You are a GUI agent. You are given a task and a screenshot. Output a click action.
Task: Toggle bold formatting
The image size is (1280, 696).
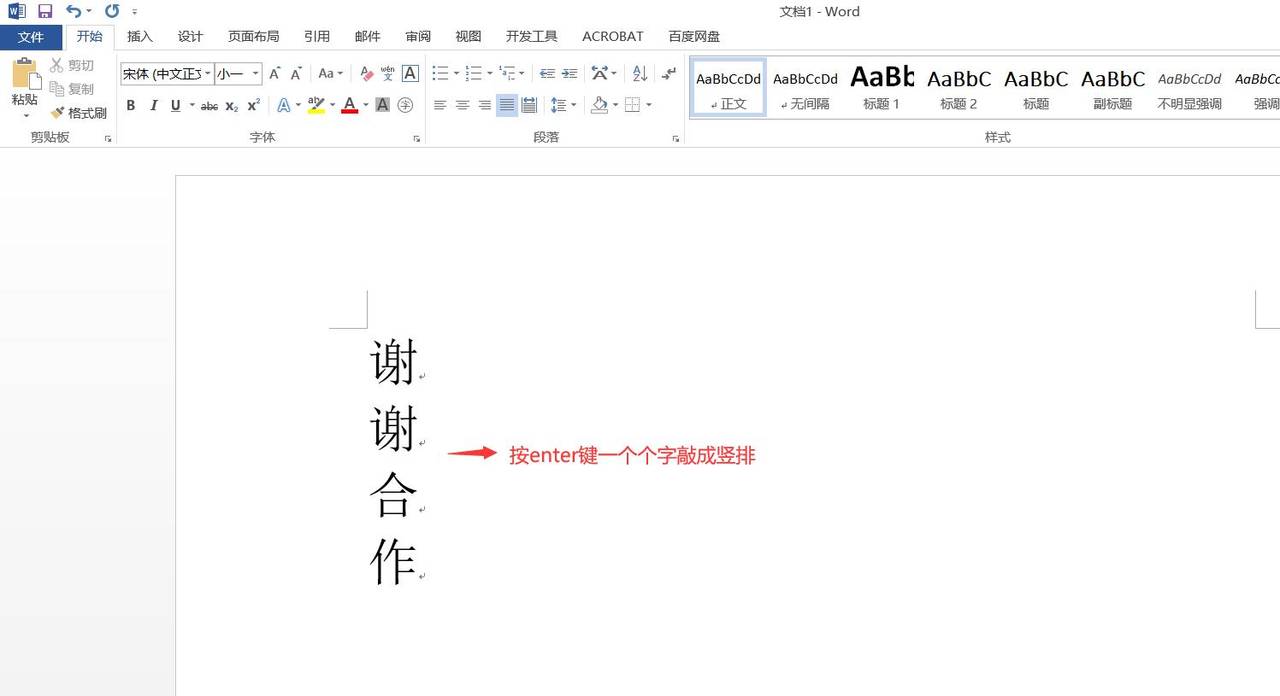pyautogui.click(x=130, y=105)
